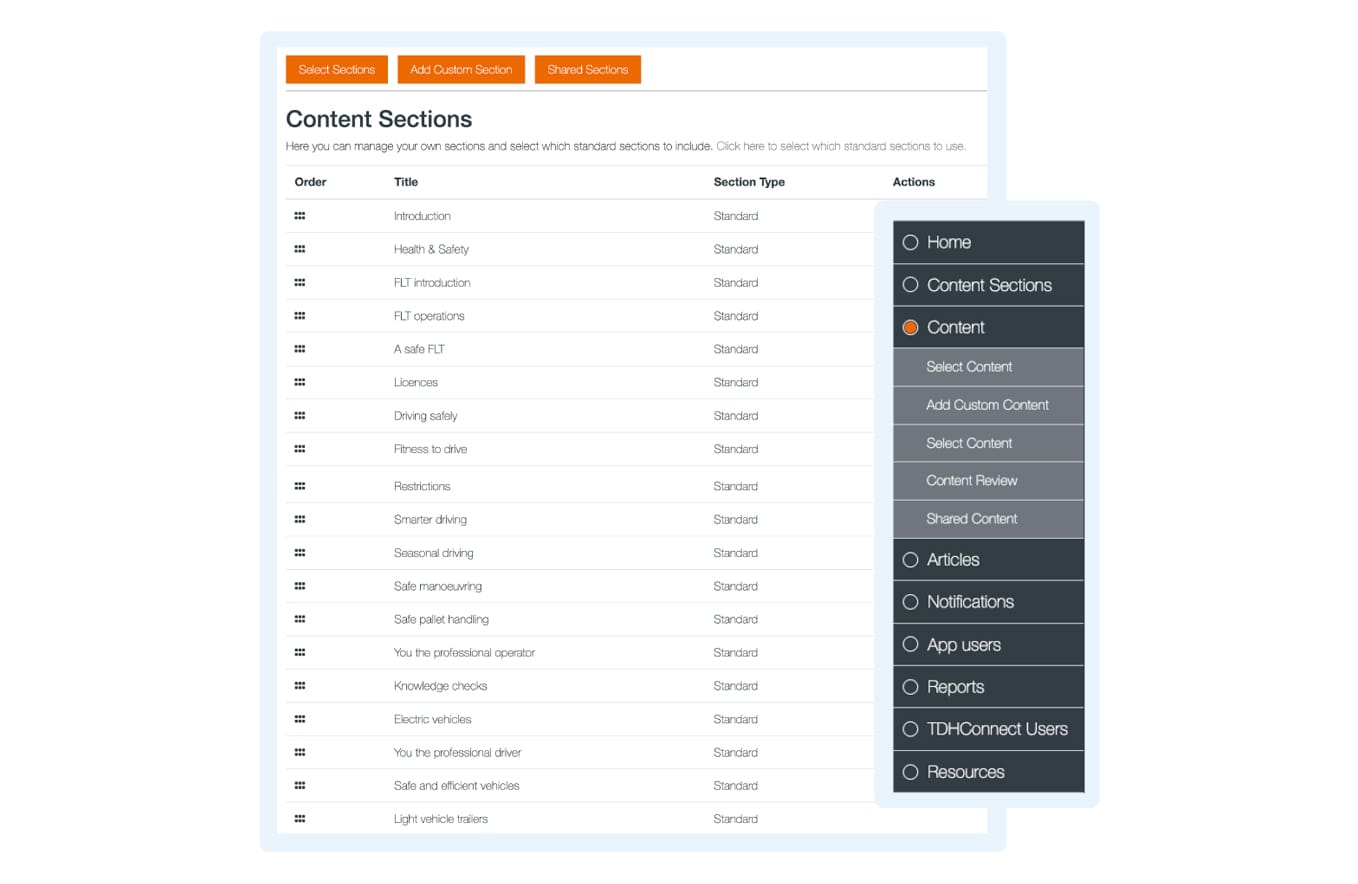Screen dimensions: 1358x884
Task: Click the Safe pallet handling row title
Action: tap(441, 619)
